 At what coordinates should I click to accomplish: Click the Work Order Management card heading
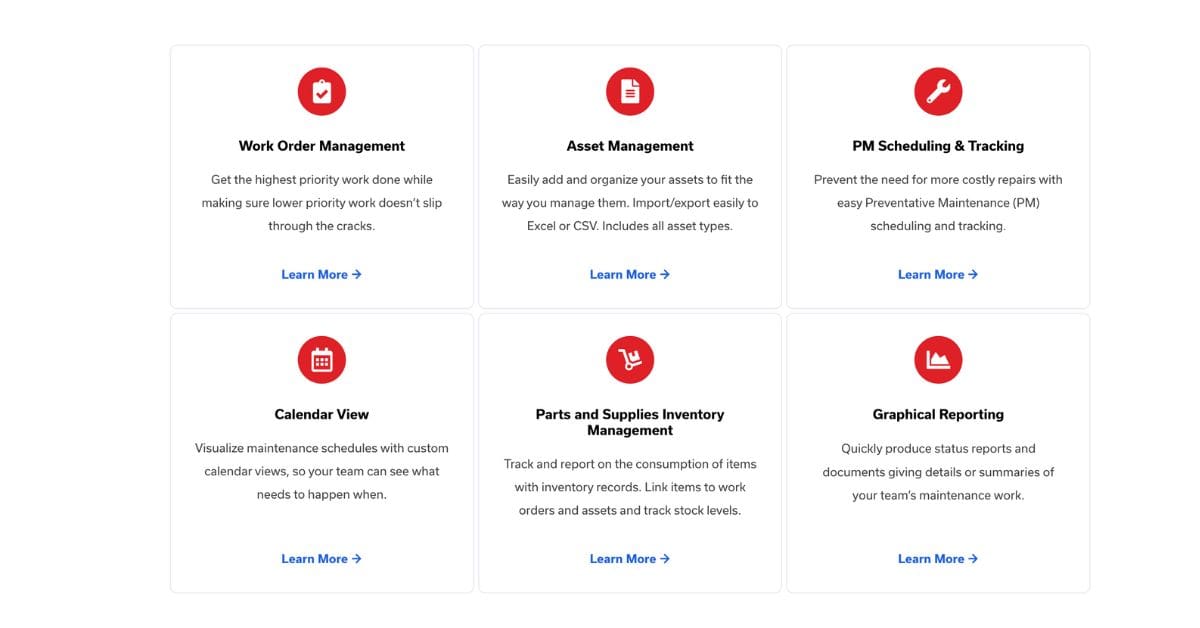321,145
